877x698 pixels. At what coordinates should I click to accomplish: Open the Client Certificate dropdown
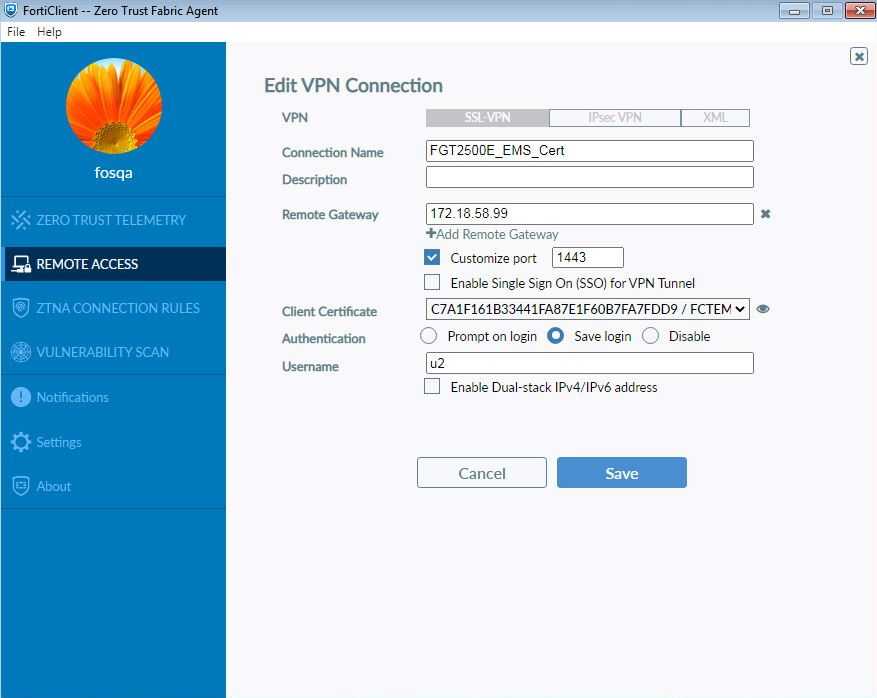(588, 309)
